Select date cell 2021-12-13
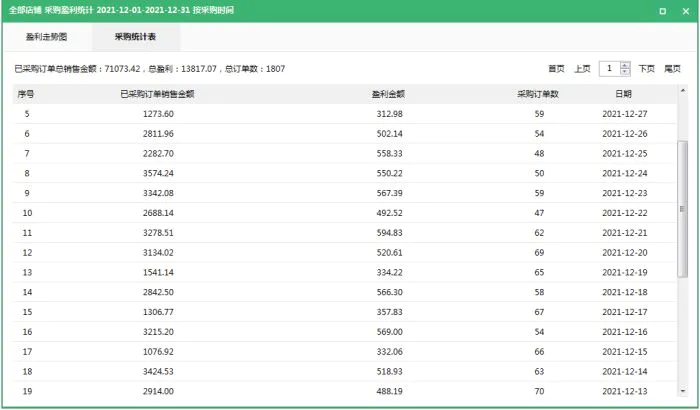This screenshot has width=700, height=410. (x=625, y=391)
